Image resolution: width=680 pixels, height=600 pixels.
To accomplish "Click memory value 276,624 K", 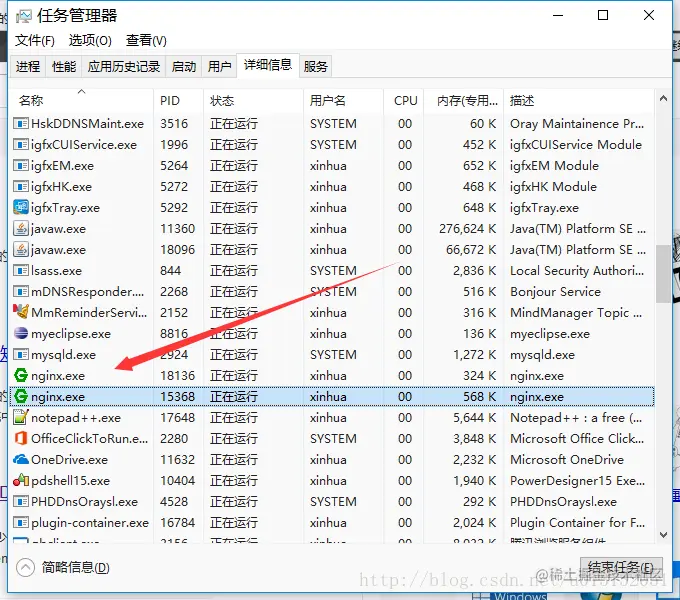I will [468, 228].
